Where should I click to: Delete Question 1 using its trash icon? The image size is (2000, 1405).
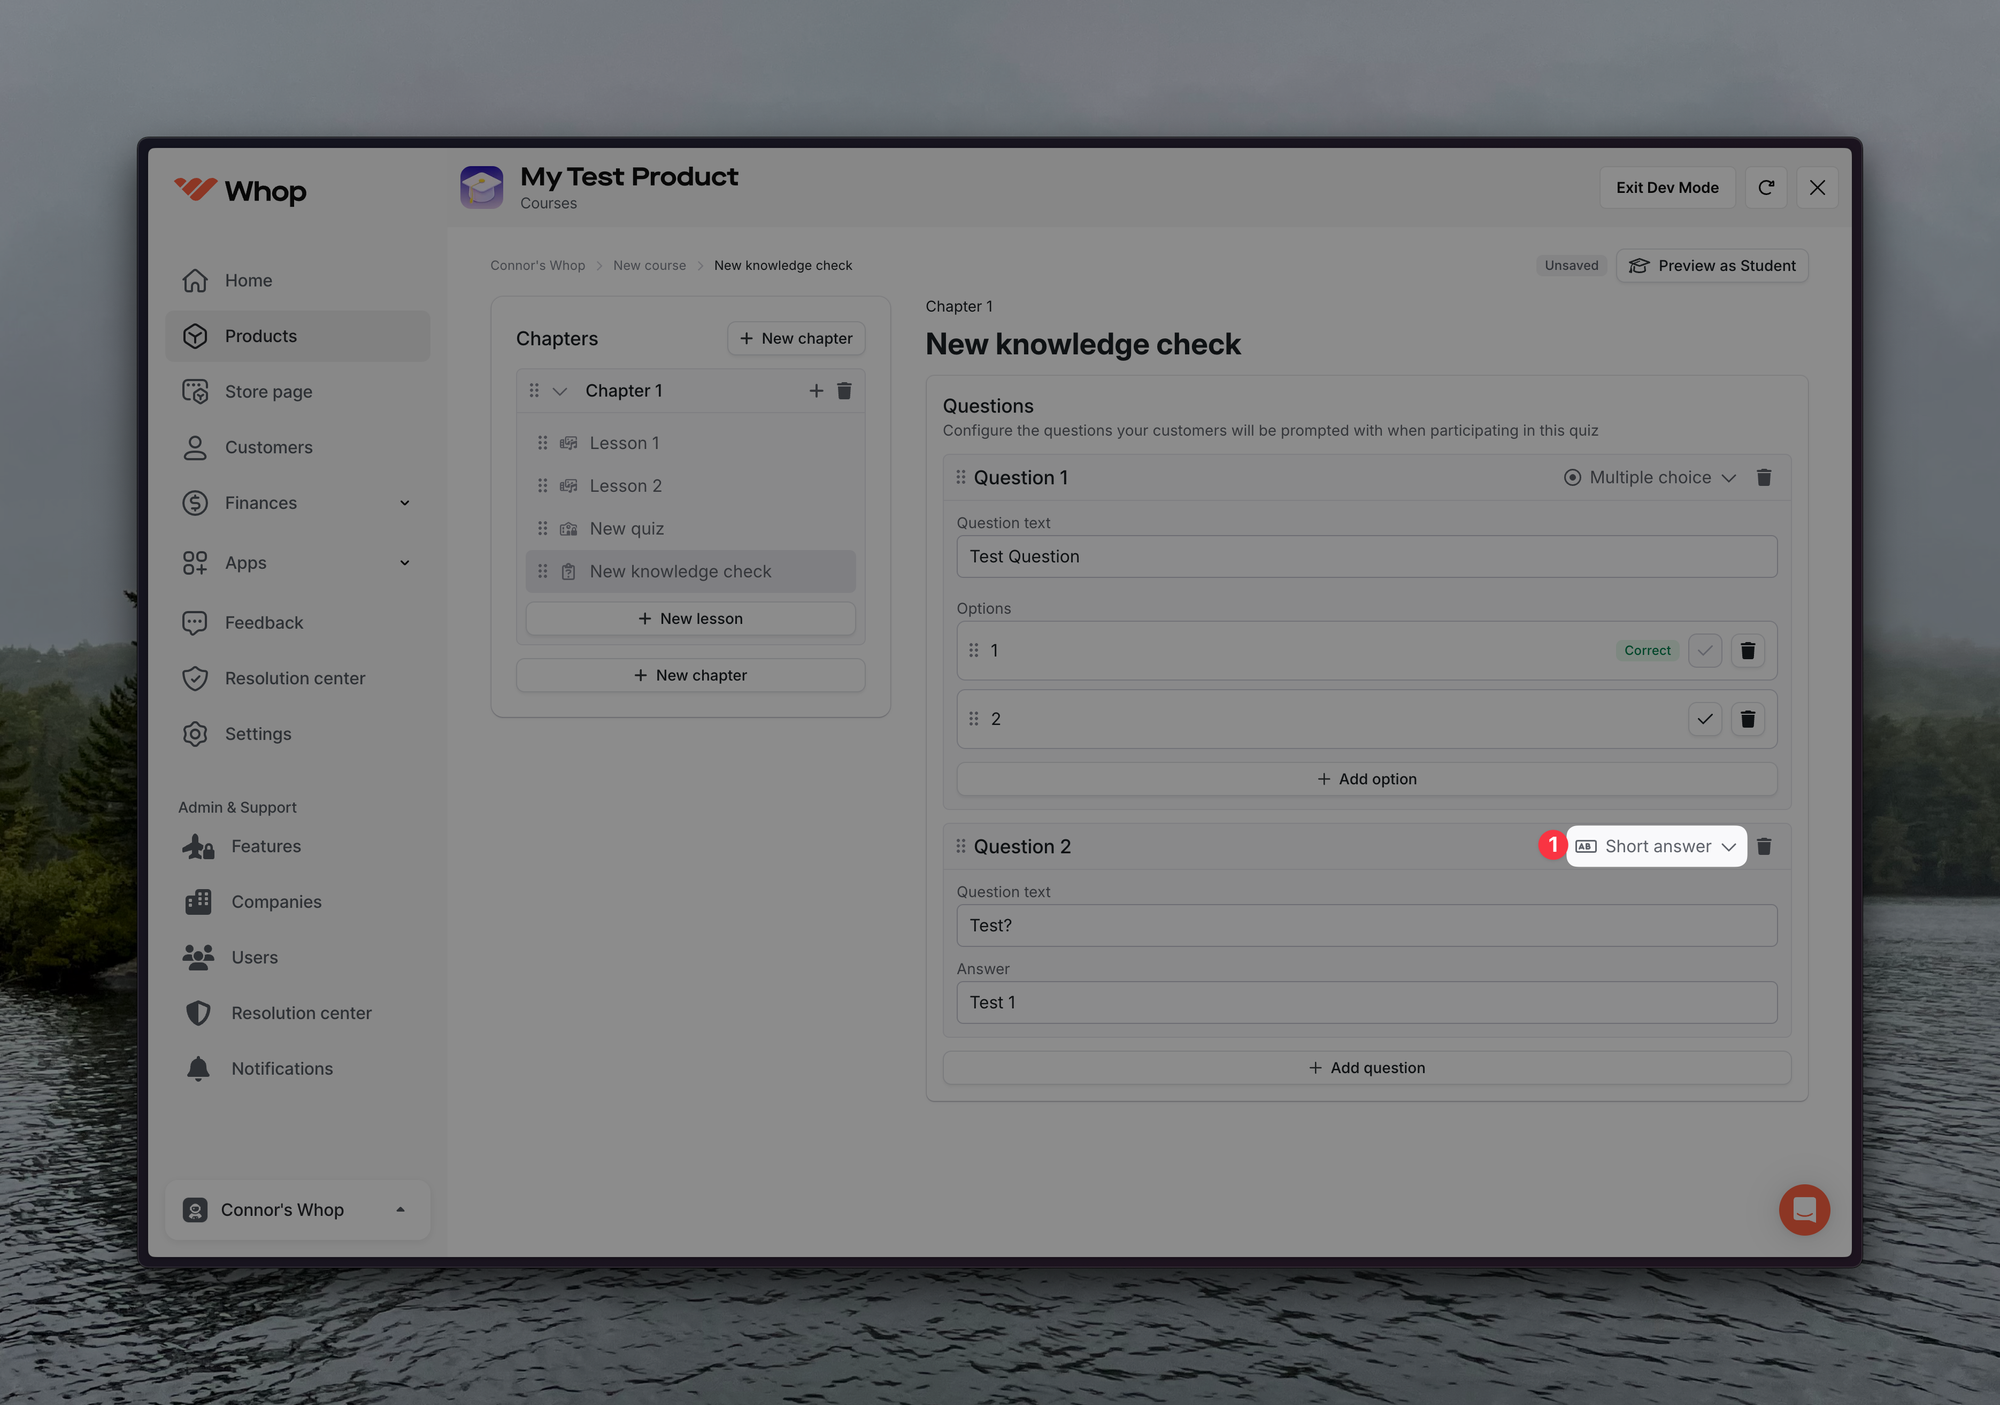pyautogui.click(x=1764, y=478)
